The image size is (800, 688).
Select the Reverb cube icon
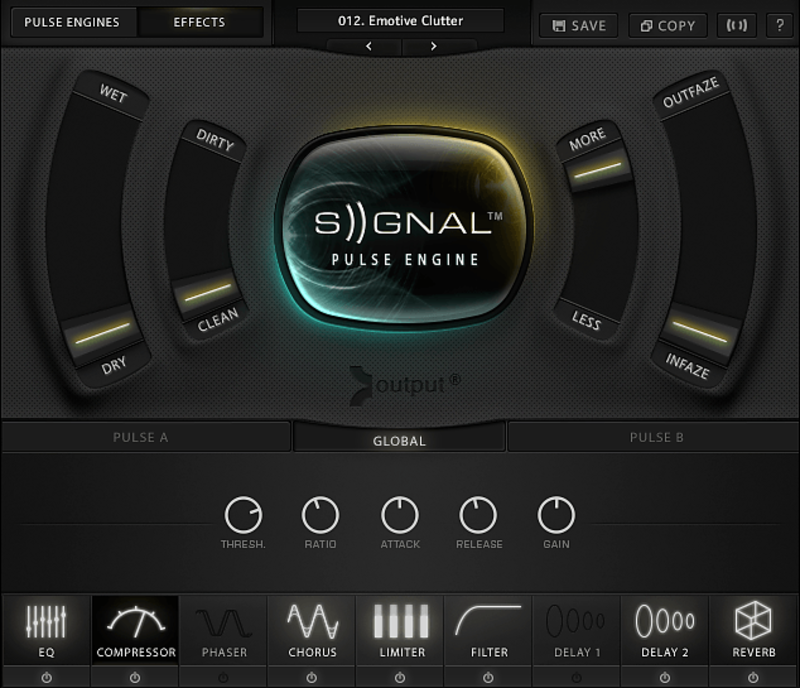753,620
